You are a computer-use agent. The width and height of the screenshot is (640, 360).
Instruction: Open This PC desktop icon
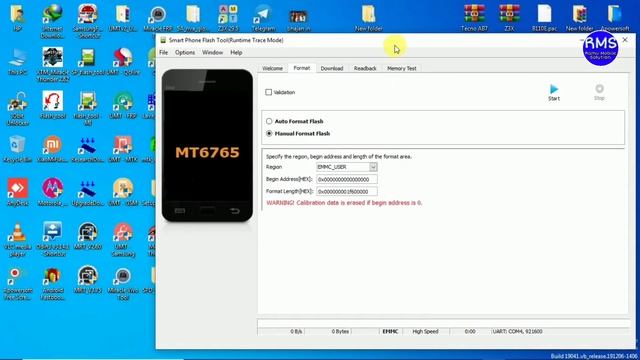click(x=17, y=62)
